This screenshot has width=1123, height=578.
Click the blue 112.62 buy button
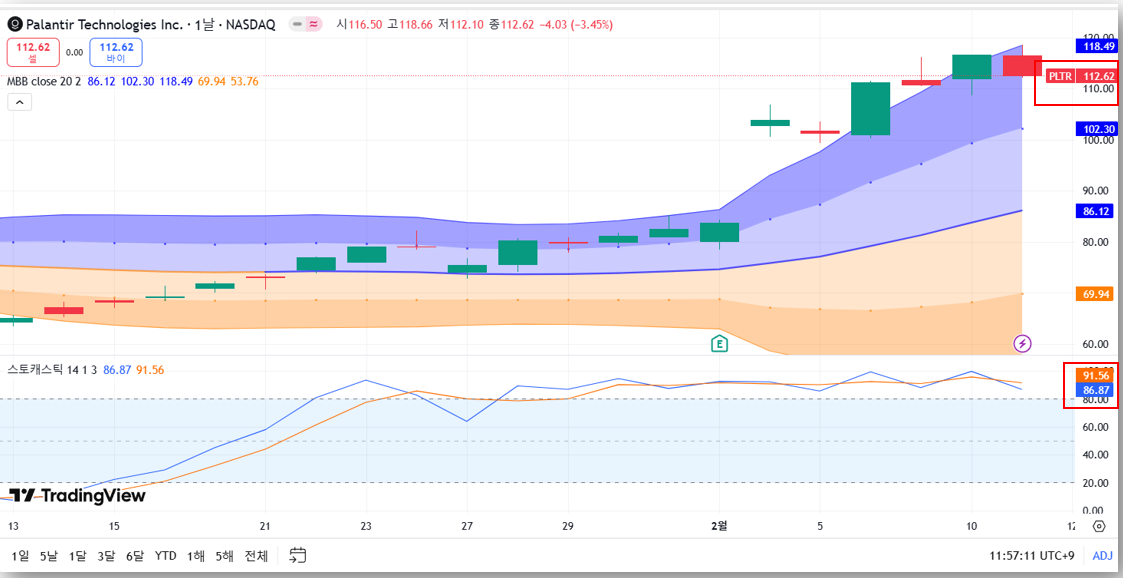coord(116,52)
